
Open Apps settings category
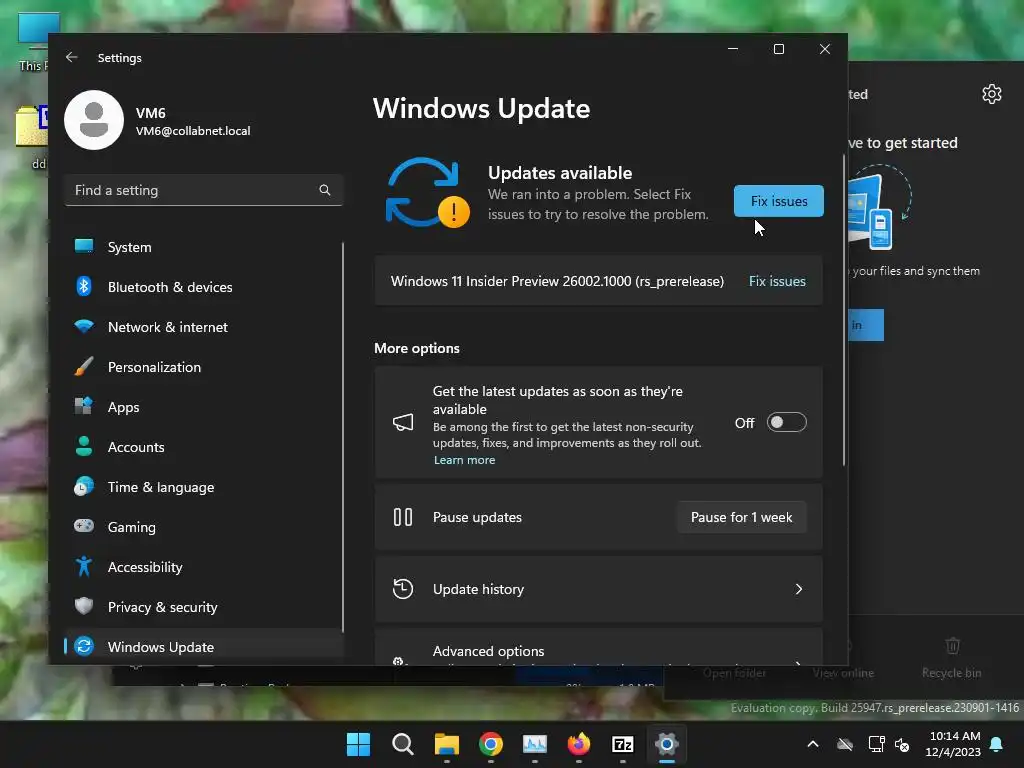(204, 407)
